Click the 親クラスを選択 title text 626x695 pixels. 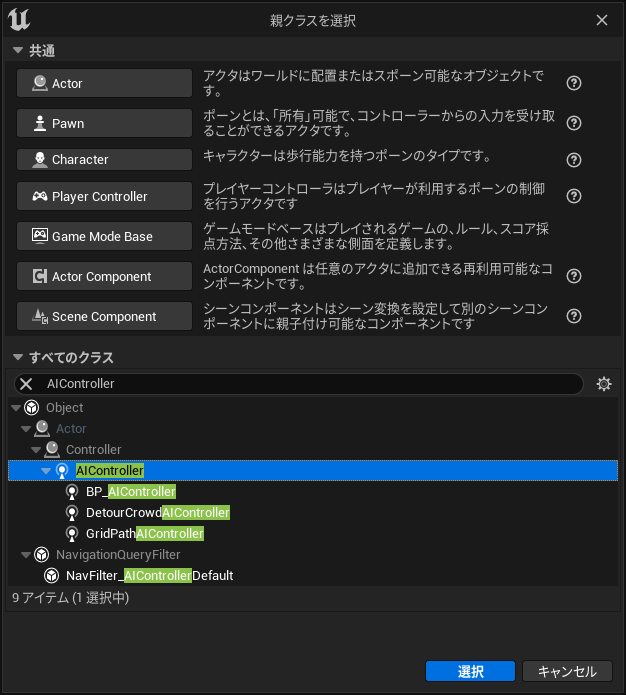[313, 20]
